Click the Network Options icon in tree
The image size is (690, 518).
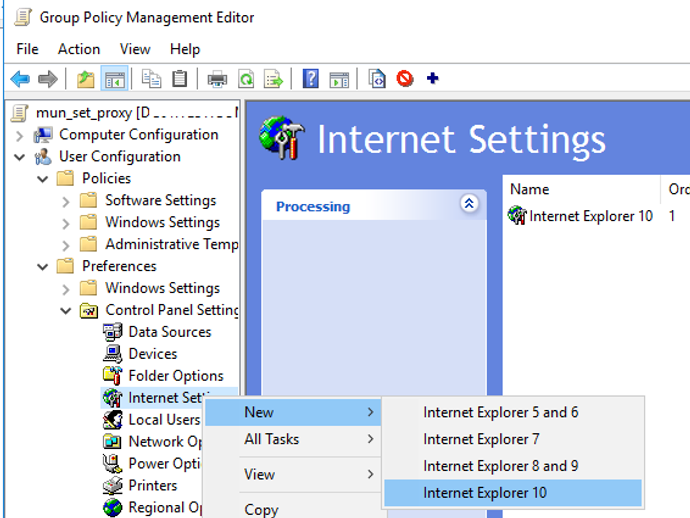pos(112,441)
